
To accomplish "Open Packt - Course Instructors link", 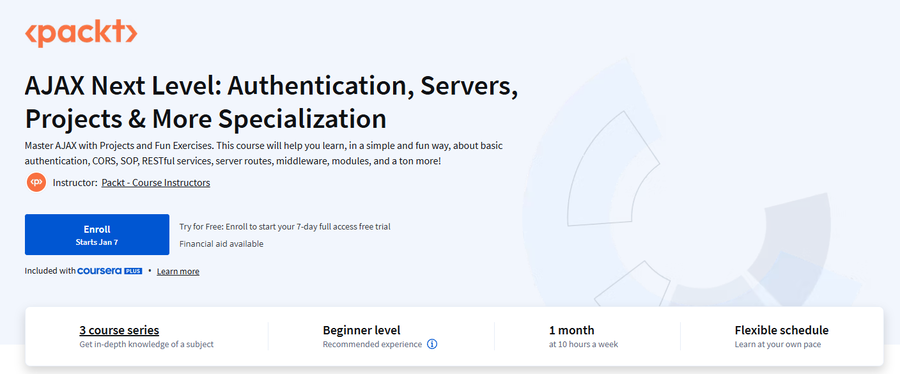I will pyautogui.click(x=156, y=183).
